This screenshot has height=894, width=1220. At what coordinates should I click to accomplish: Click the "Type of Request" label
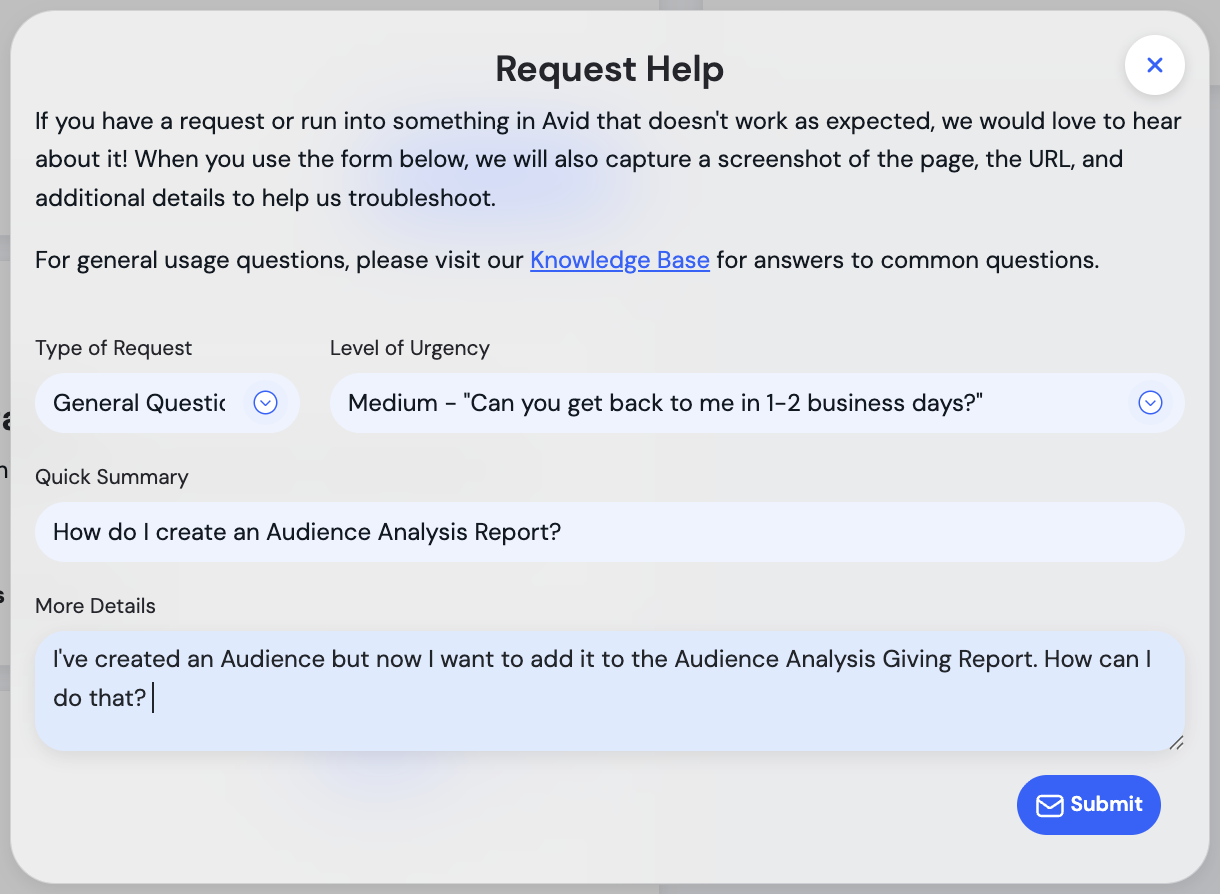point(113,348)
